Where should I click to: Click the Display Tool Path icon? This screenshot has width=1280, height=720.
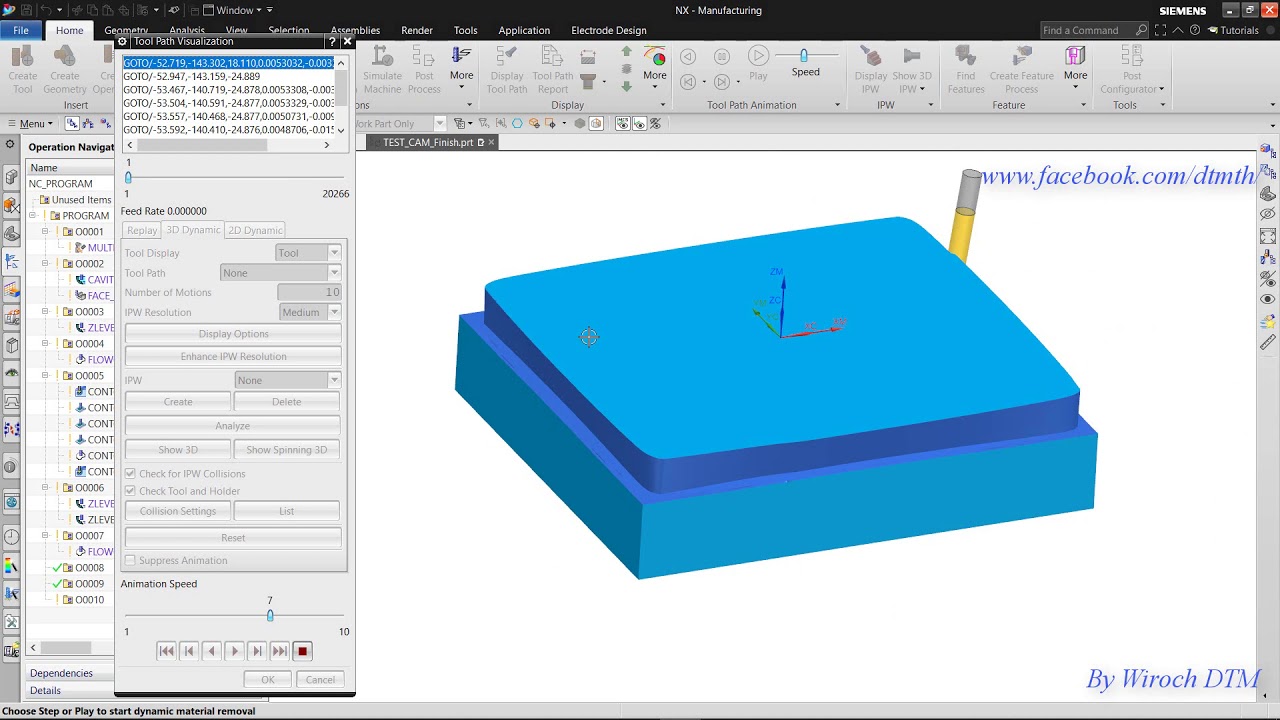507,56
